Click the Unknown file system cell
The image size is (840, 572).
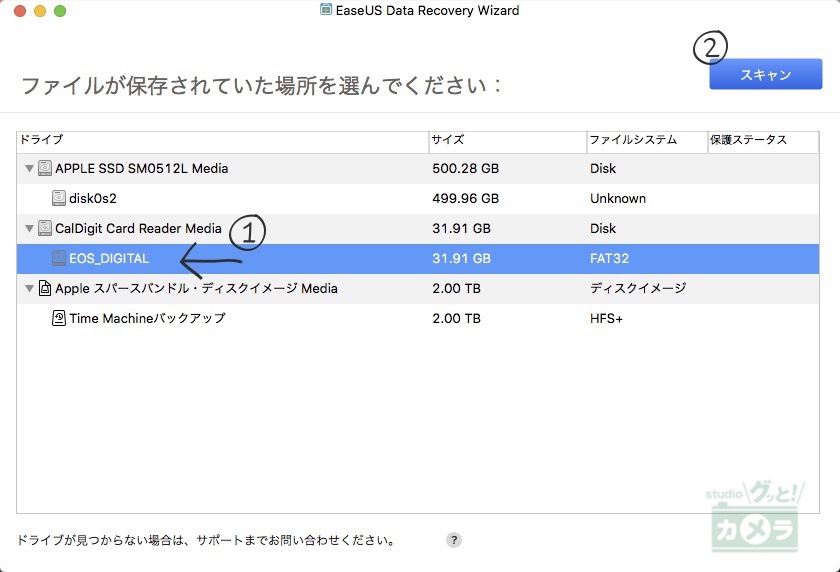point(618,199)
